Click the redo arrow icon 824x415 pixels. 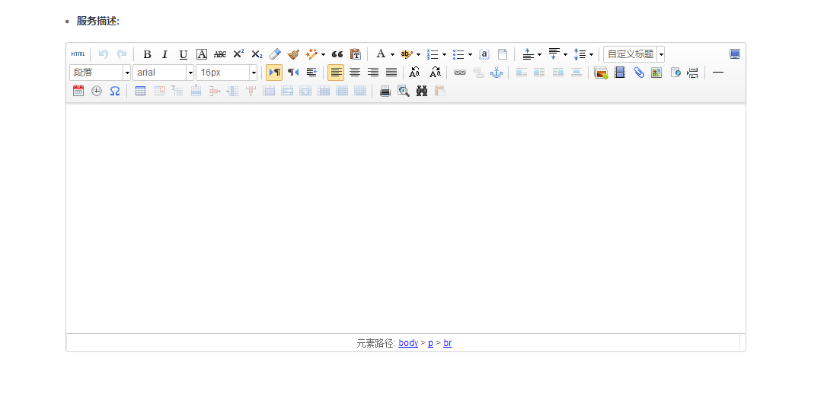point(121,54)
